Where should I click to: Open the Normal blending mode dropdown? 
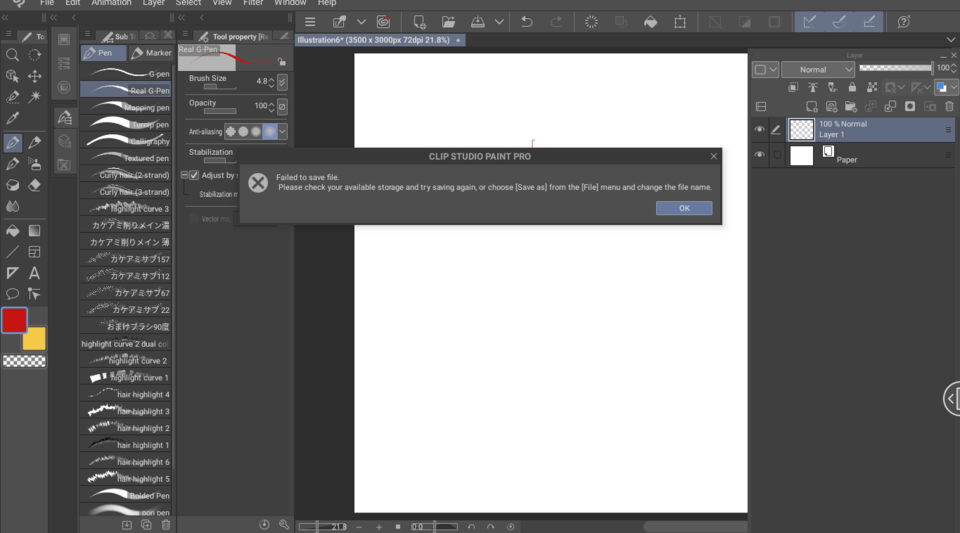tap(818, 70)
